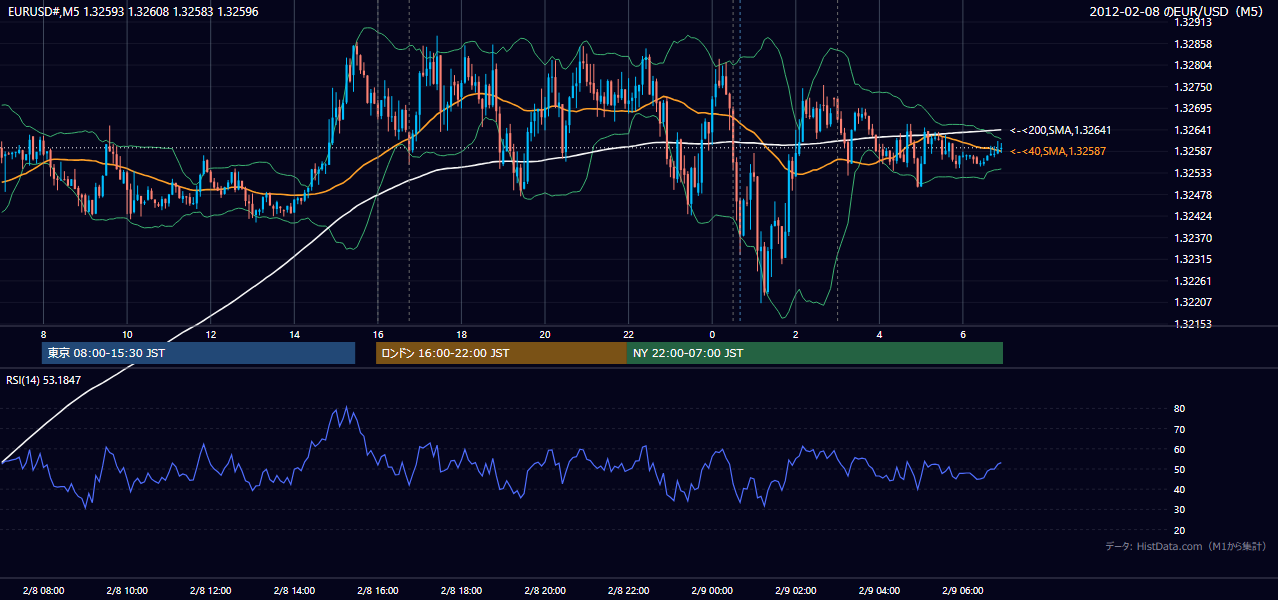The image size is (1278, 600).
Task: Click price level 1.32913 on the axis
Action: coord(1193,22)
